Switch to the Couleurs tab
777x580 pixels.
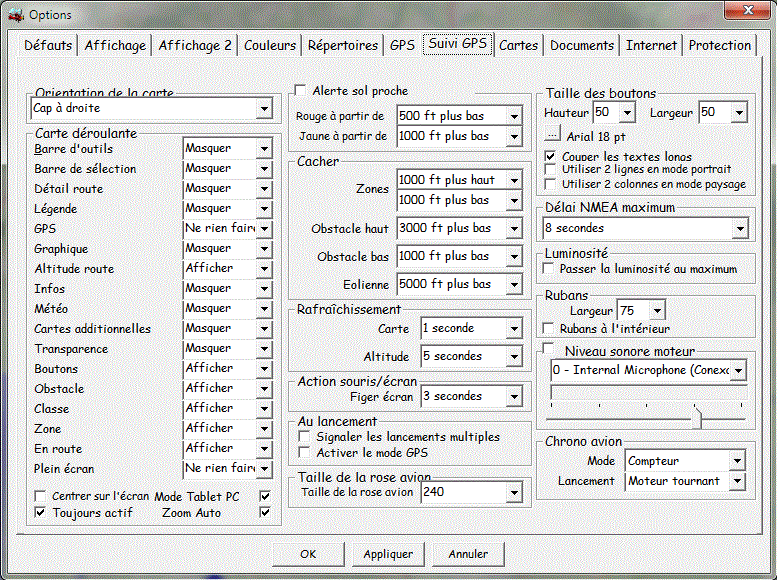tap(270, 45)
